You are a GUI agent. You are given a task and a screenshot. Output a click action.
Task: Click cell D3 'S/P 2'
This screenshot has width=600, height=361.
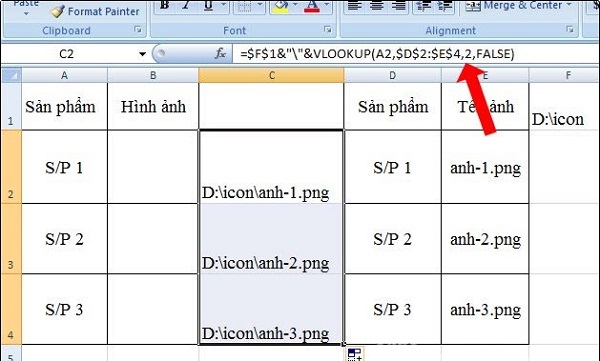pos(393,238)
